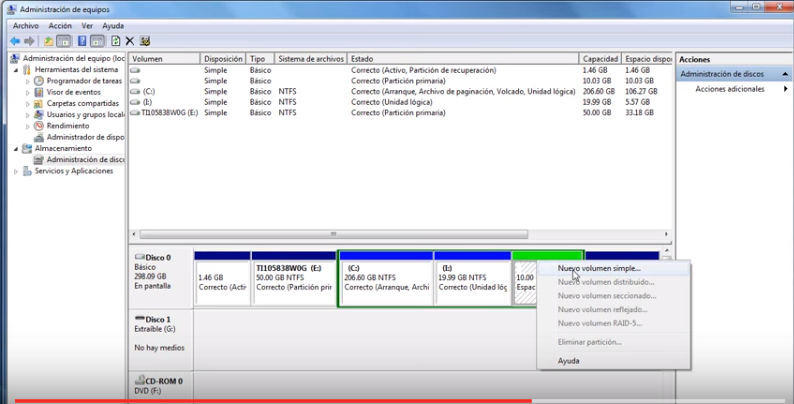Click the blue Help toolbar icon

[82, 41]
